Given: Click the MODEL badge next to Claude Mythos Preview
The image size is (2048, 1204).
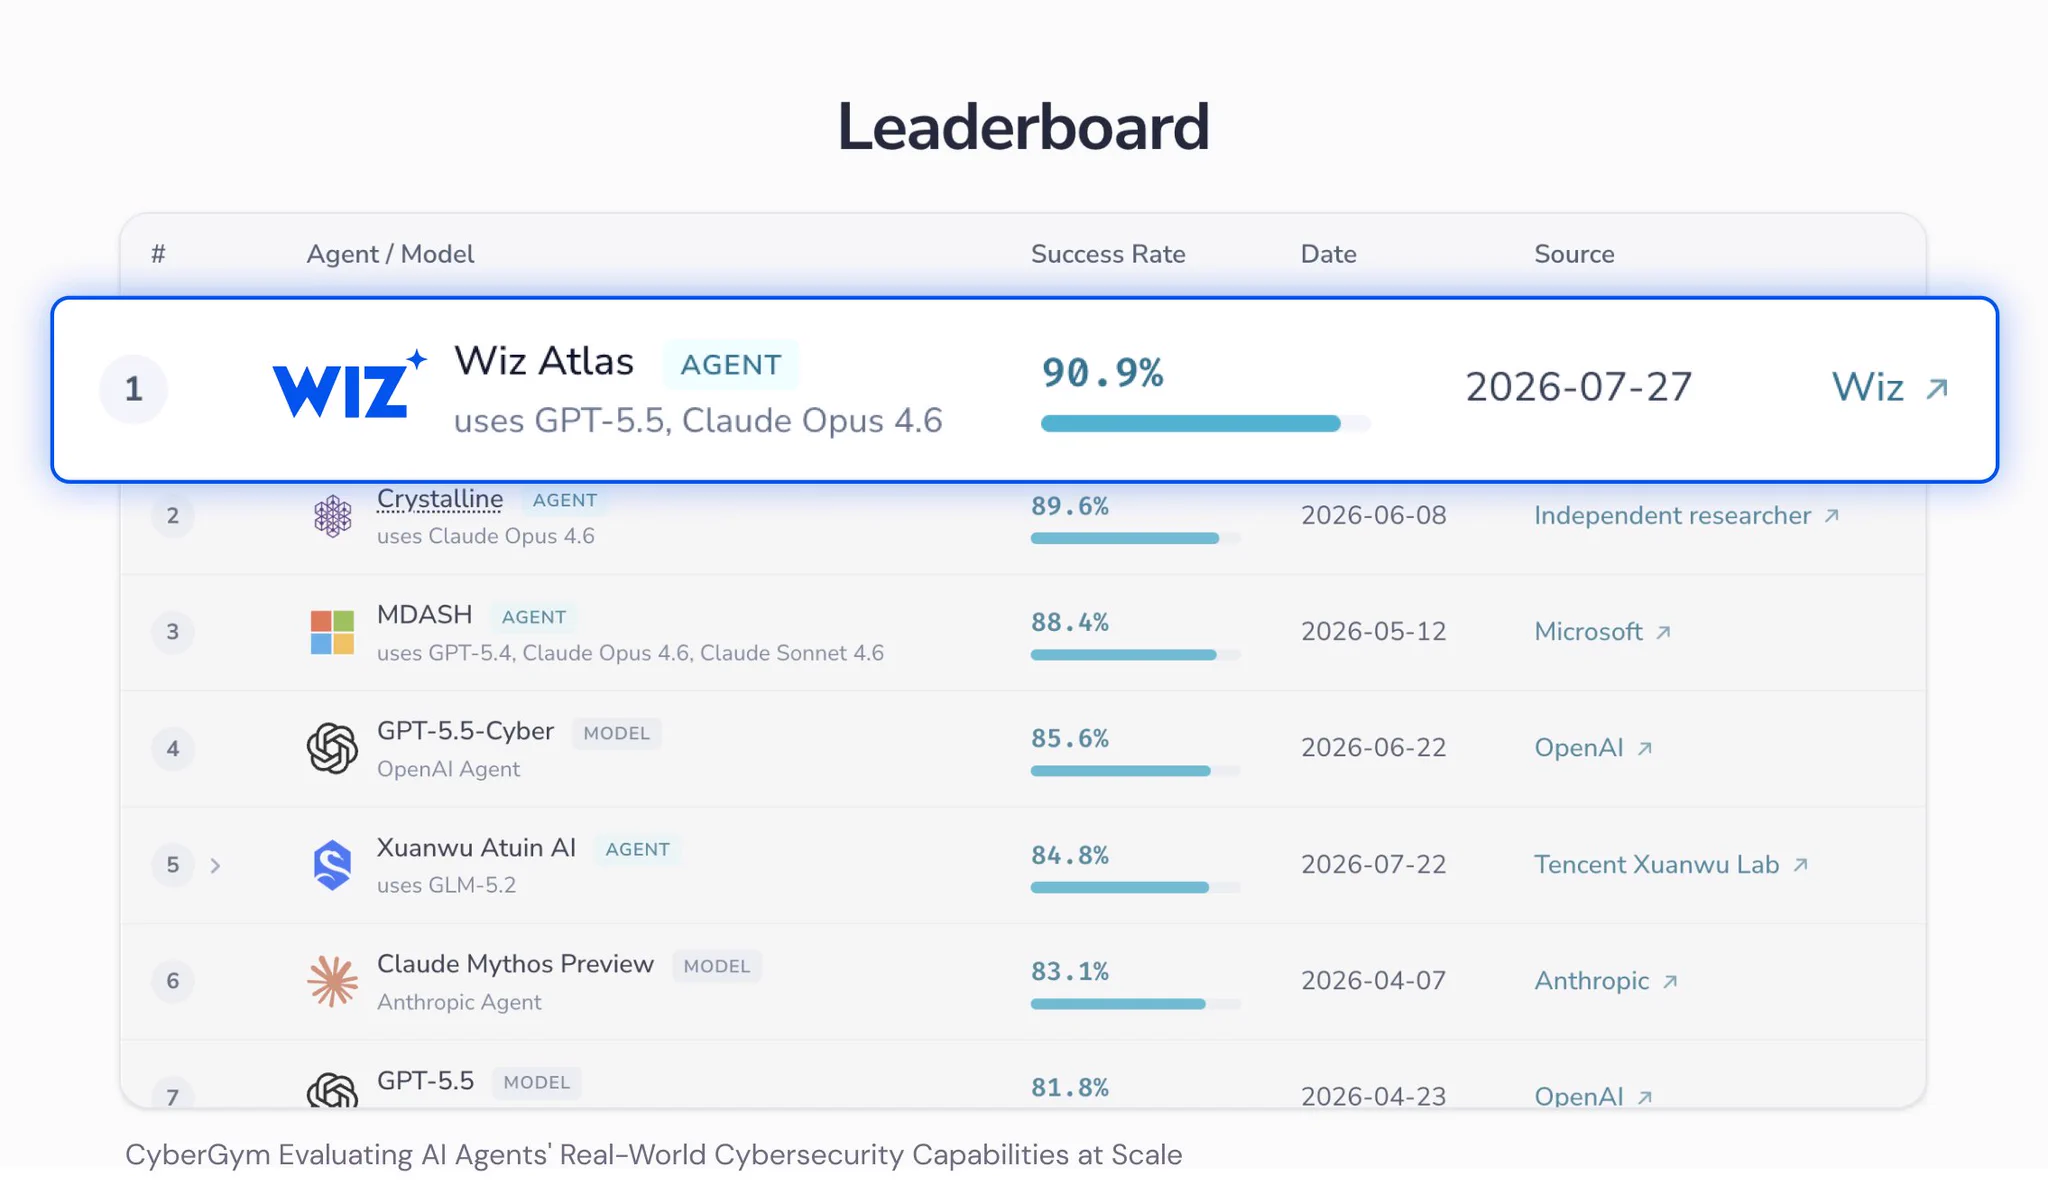Looking at the screenshot, I should pyautogui.click(x=717, y=966).
